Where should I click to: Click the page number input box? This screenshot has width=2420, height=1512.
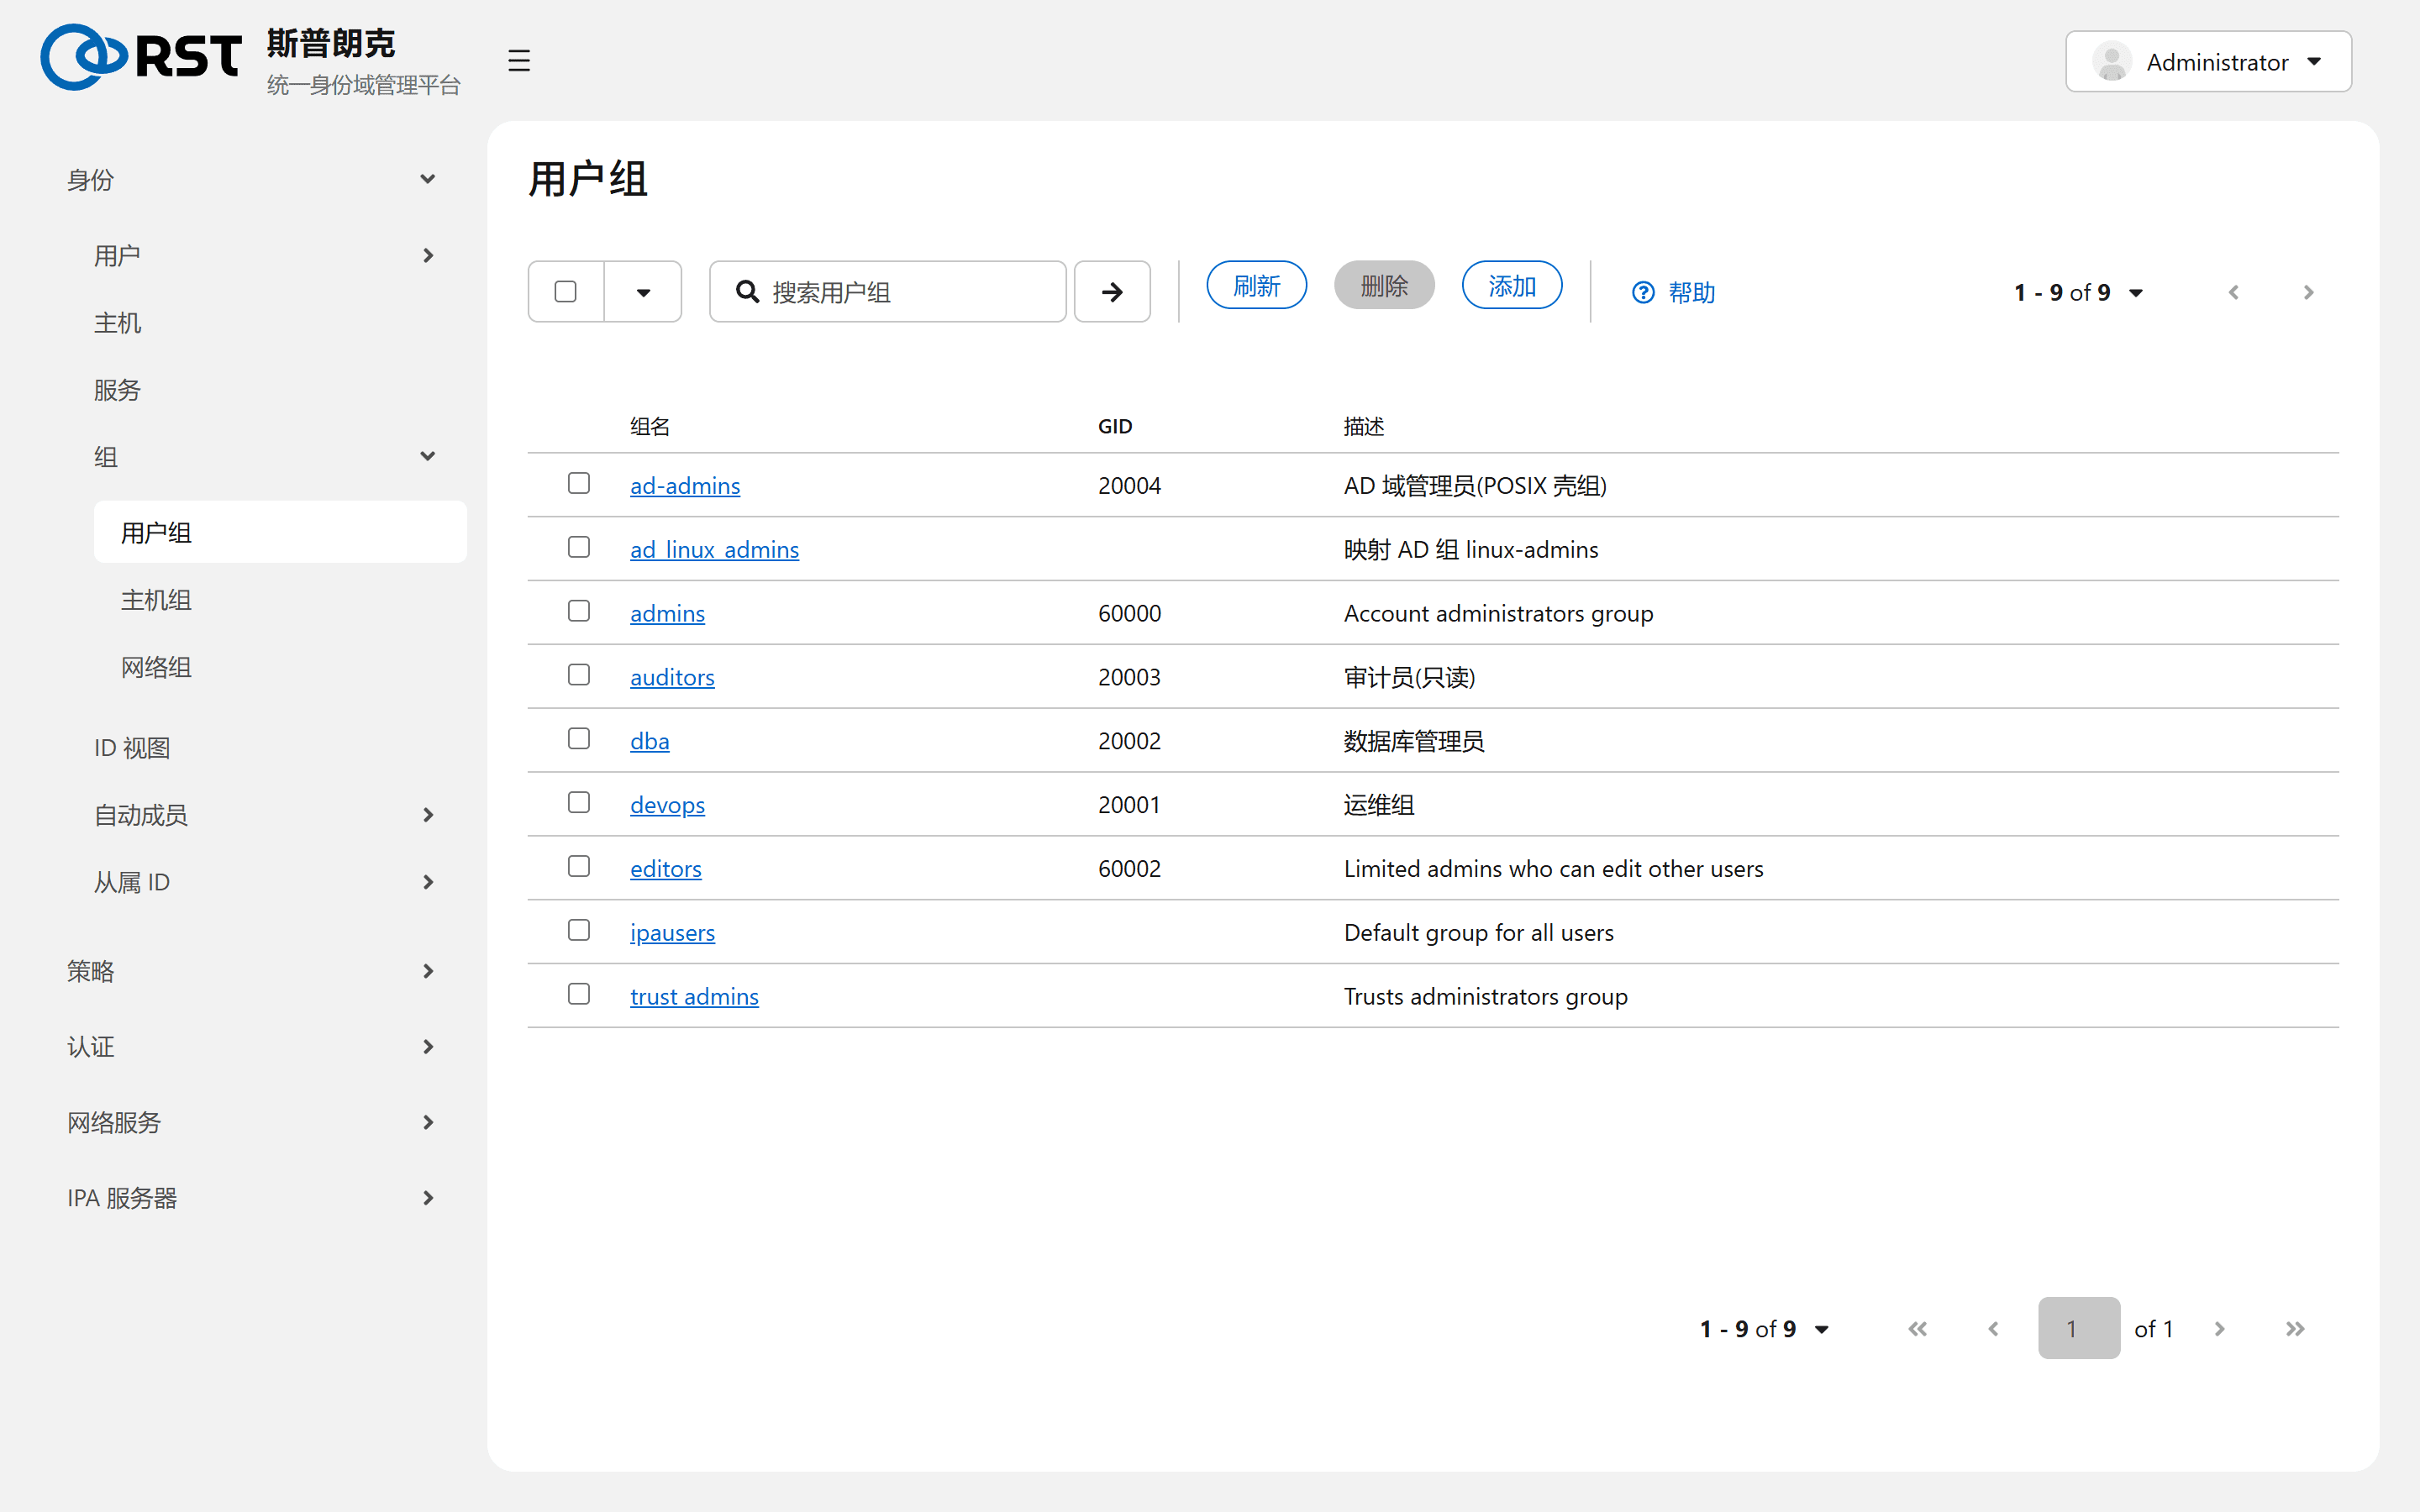(2078, 1328)
